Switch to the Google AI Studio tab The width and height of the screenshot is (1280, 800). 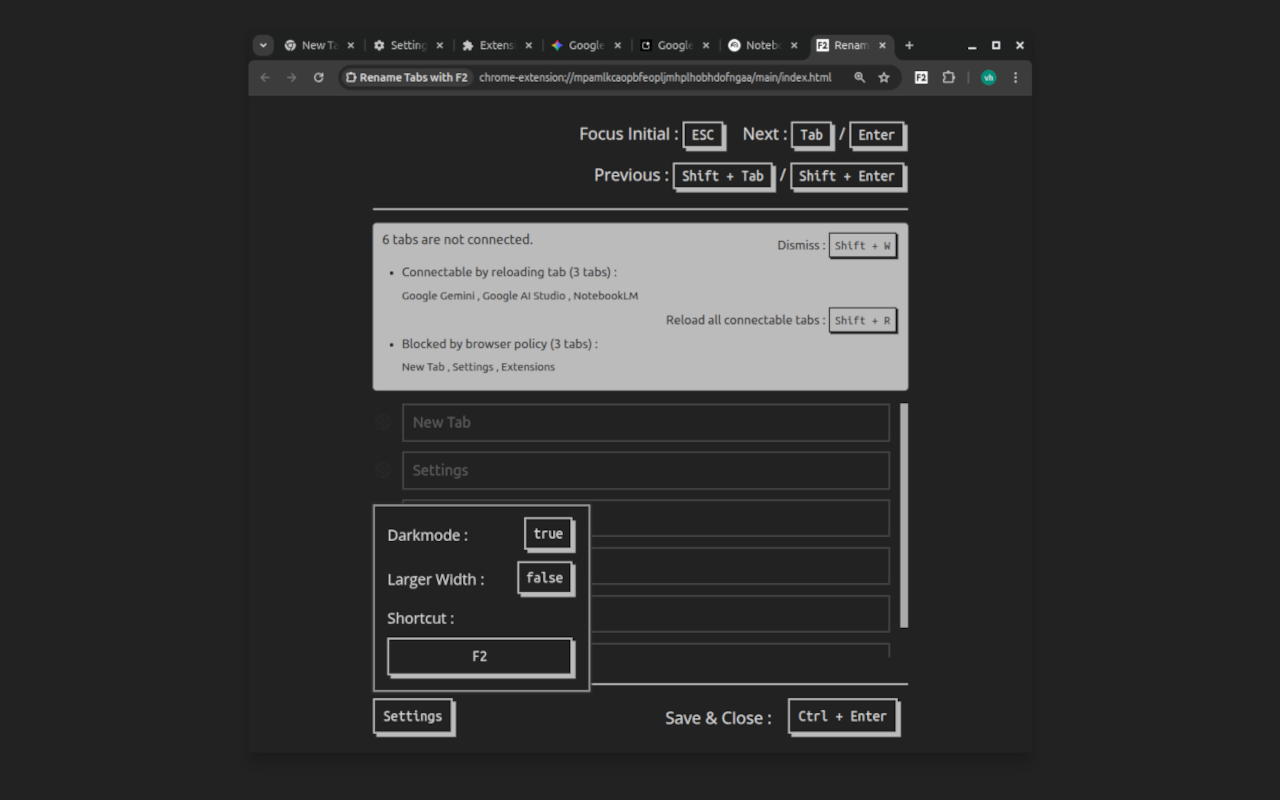(x=674, y=45)
